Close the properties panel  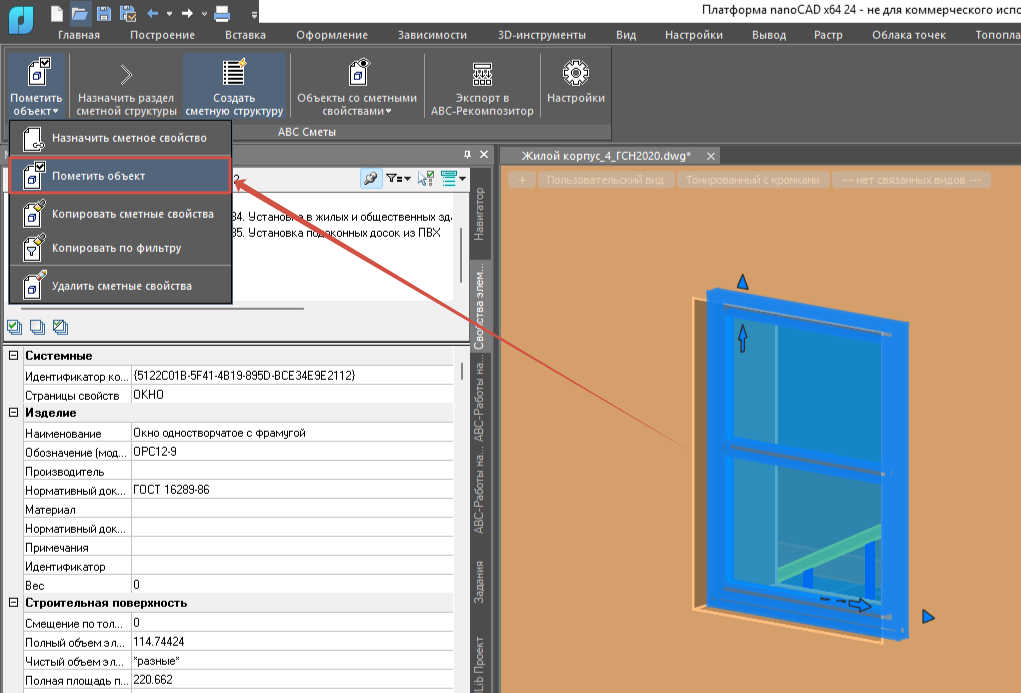484,154
